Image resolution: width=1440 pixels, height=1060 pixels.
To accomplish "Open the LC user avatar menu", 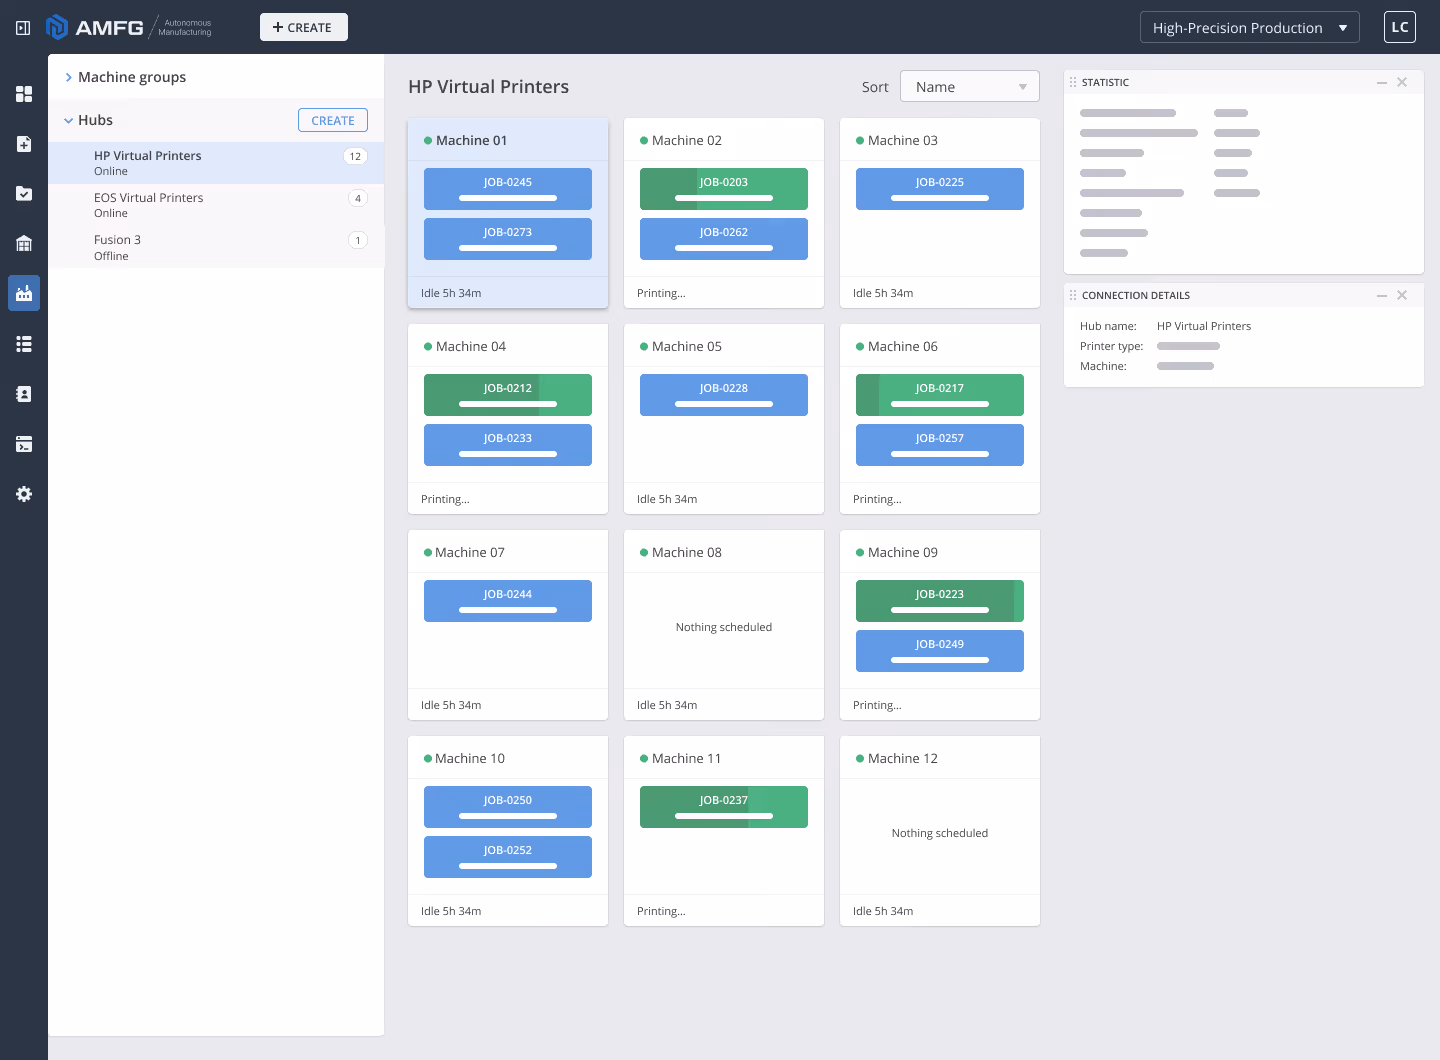I will (x=1400, y=27).
